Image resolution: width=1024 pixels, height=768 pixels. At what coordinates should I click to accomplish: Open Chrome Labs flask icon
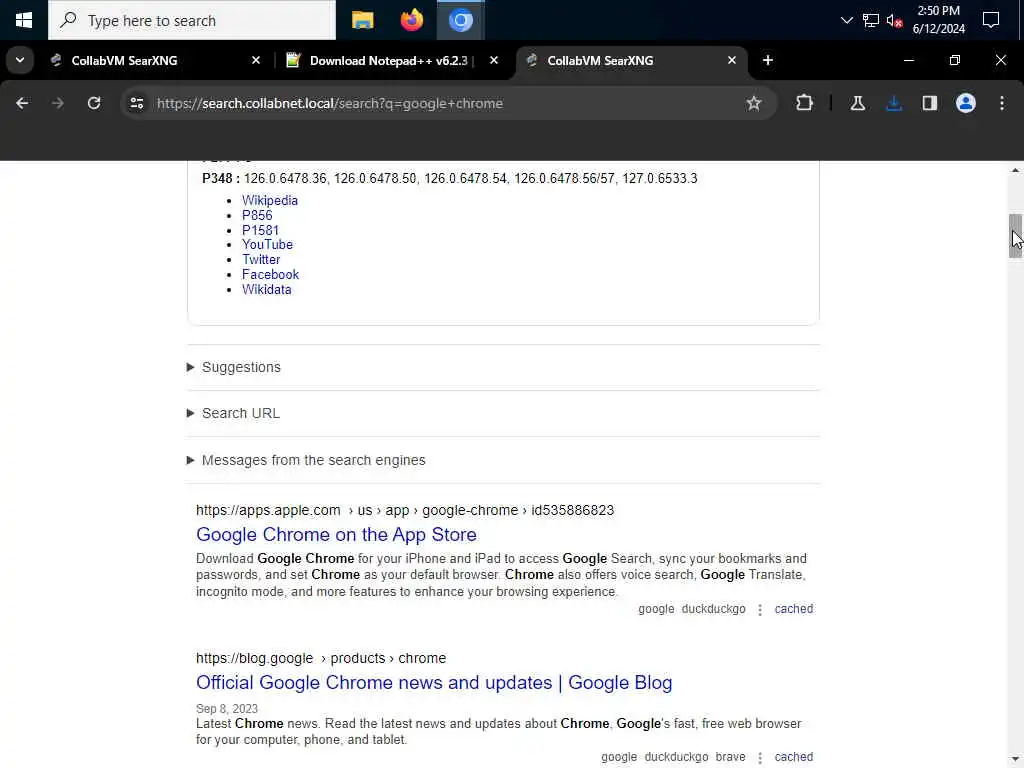pyautogui.click(x=857, y=103)
